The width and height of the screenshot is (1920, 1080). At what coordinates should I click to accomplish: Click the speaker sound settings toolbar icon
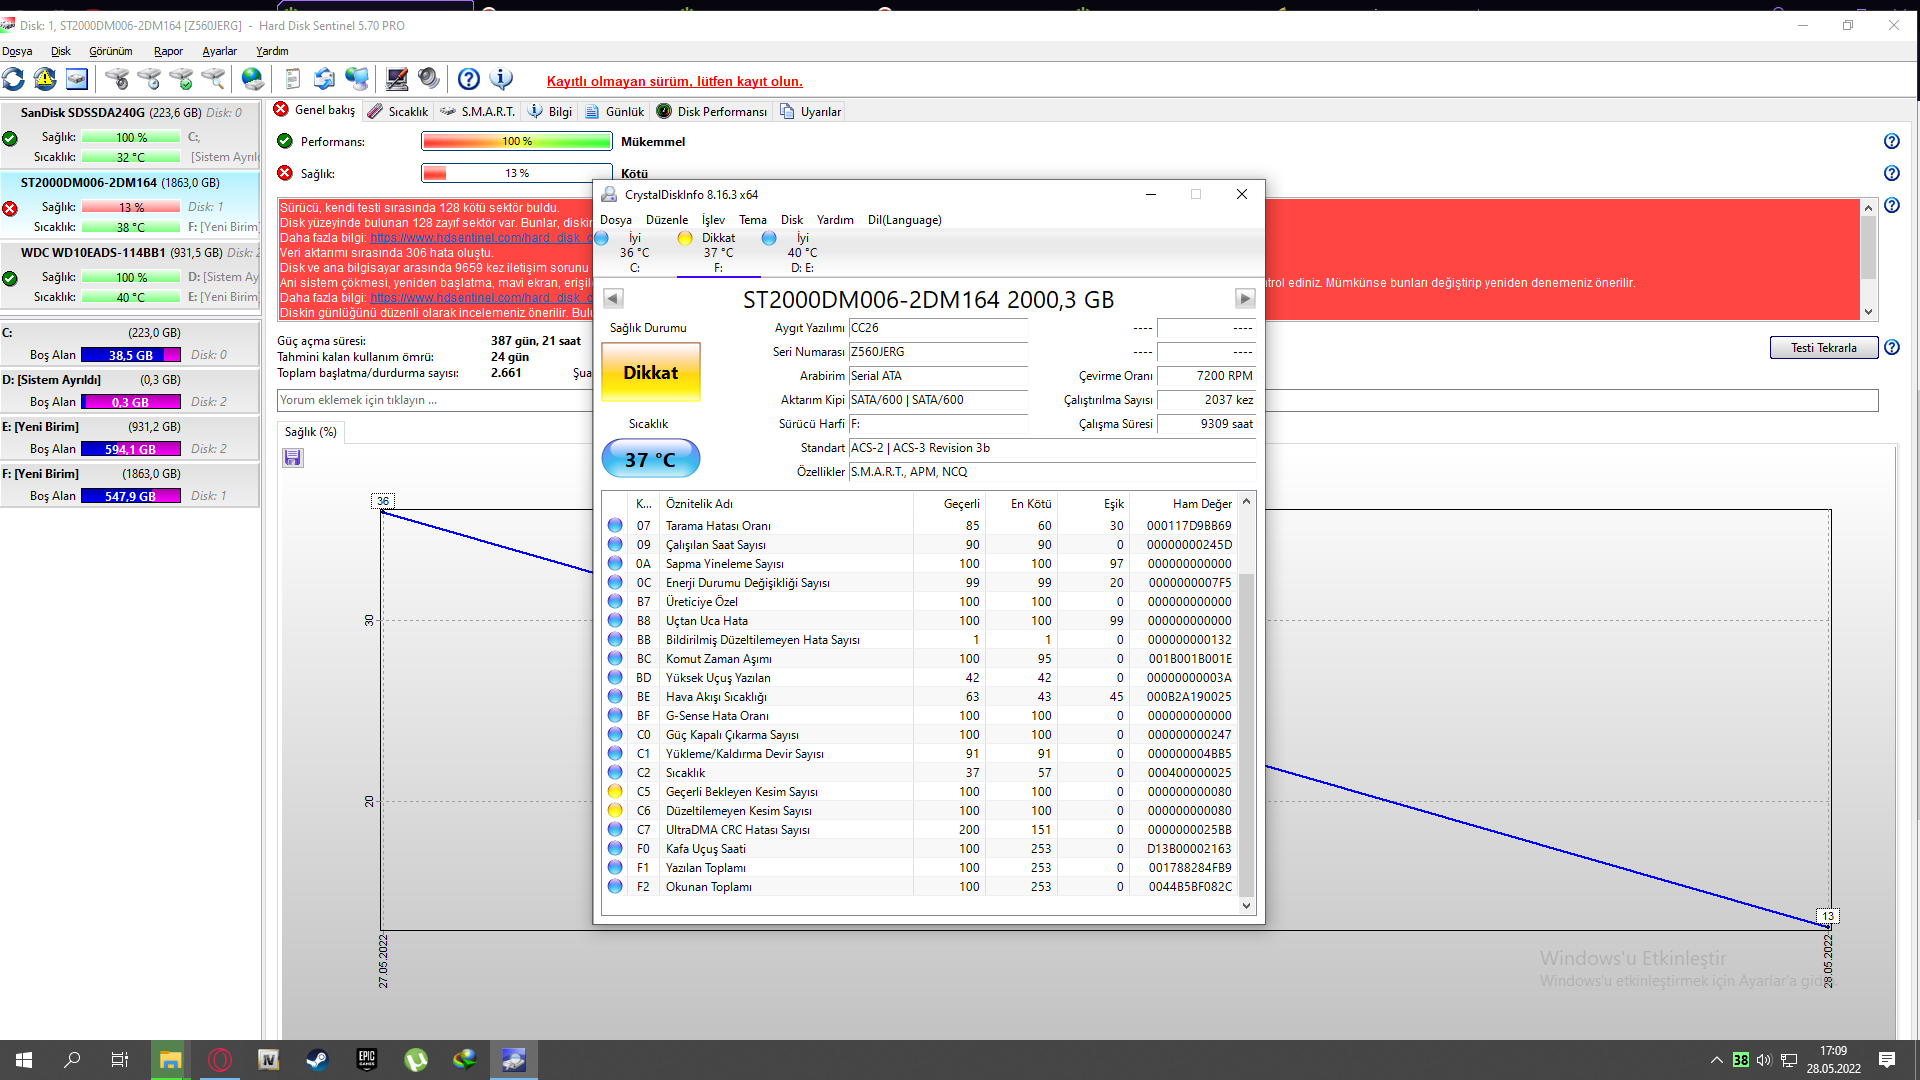(x=429, y=79)
